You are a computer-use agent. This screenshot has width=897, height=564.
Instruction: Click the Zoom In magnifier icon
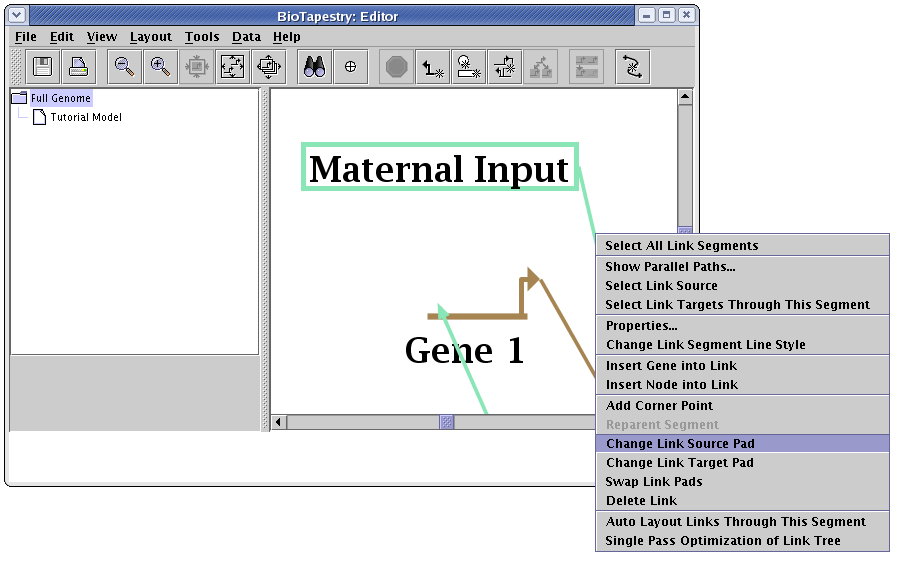tap(160, 67)
